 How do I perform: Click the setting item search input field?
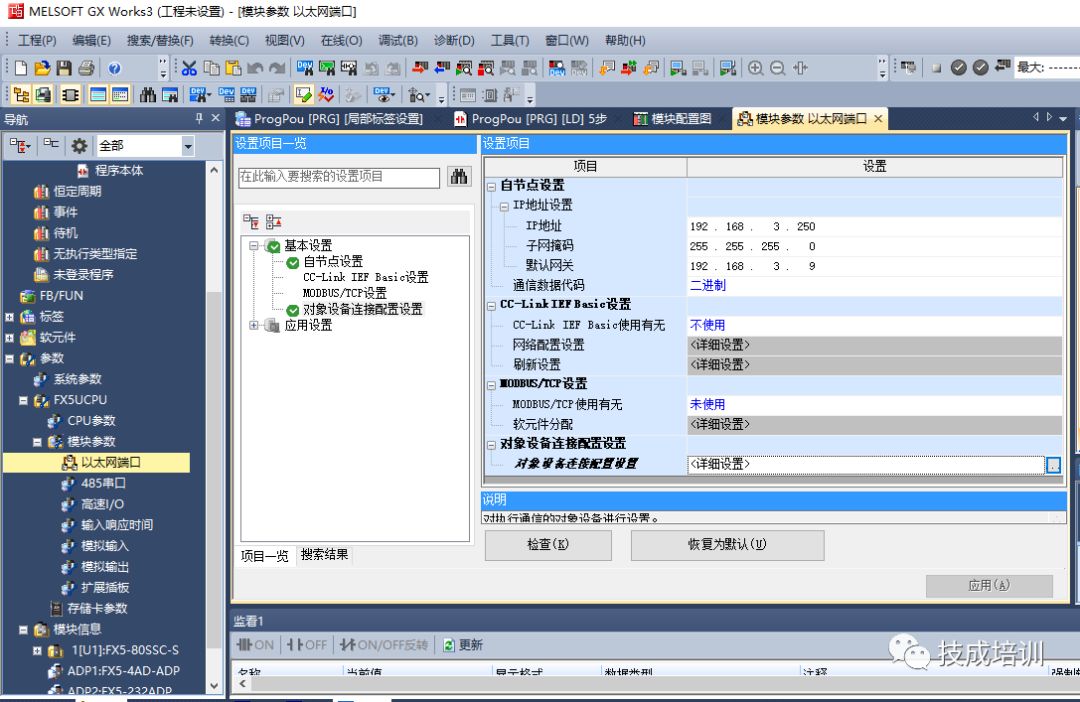pos(339,177)
